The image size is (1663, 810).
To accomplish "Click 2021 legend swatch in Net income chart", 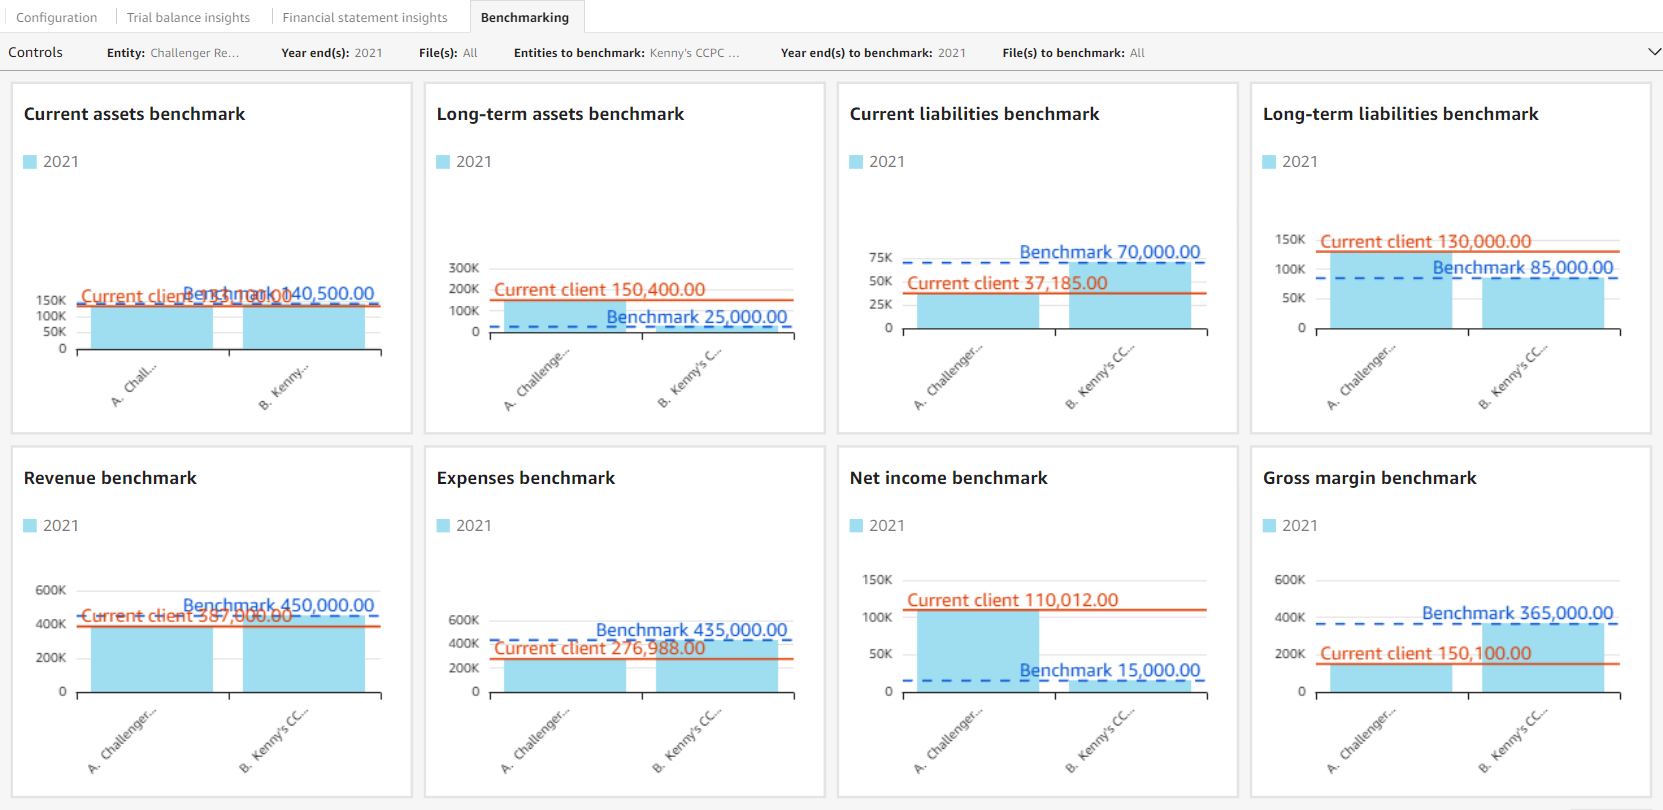I will (856, 526).
